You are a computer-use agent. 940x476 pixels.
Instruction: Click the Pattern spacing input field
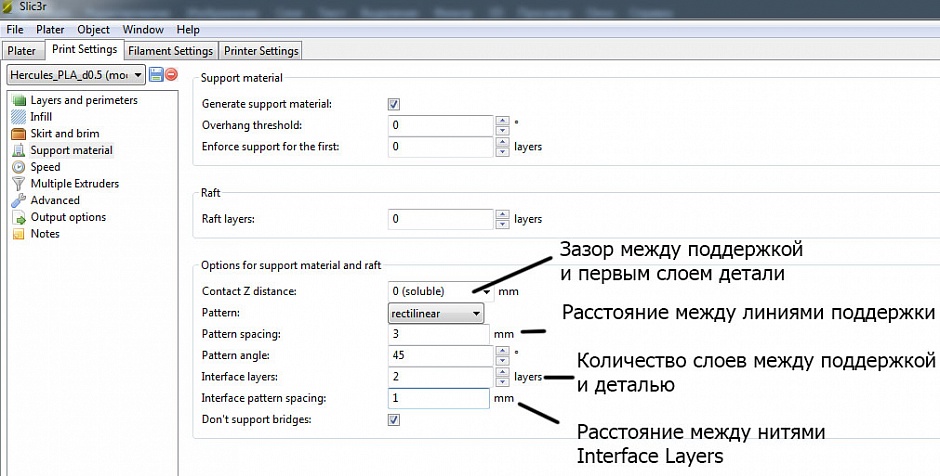pyautogui.click(x=439, y=335)
